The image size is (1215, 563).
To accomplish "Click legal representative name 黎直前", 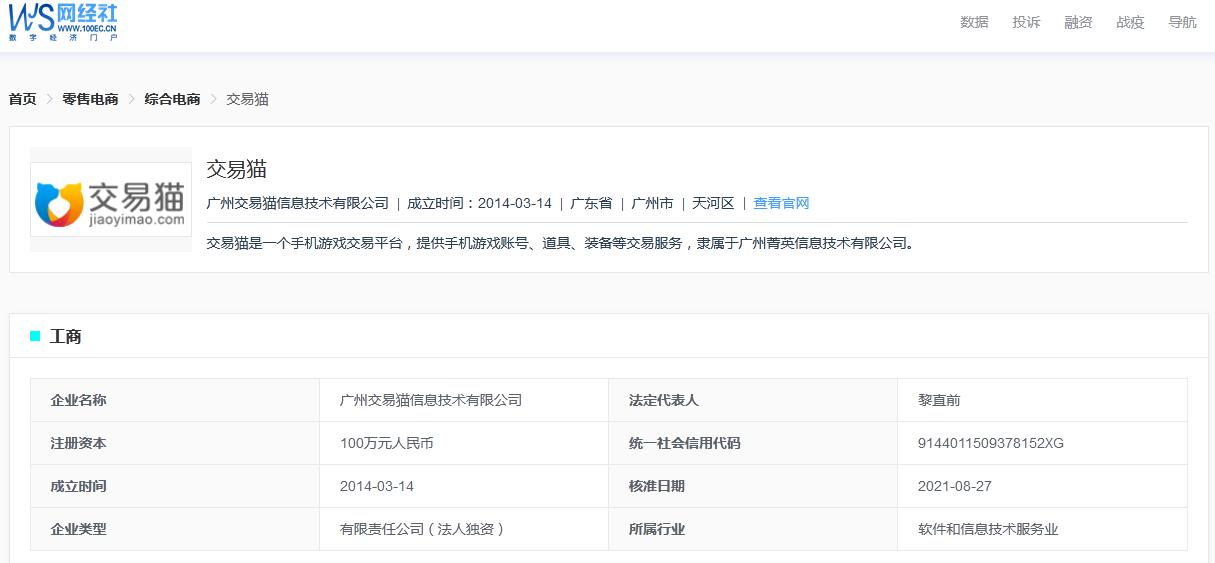I will click(x=938, y=400).
